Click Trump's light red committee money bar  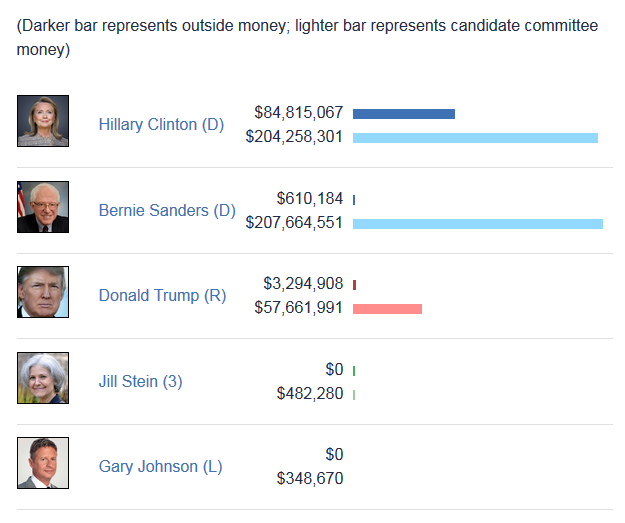coord(387,308)
